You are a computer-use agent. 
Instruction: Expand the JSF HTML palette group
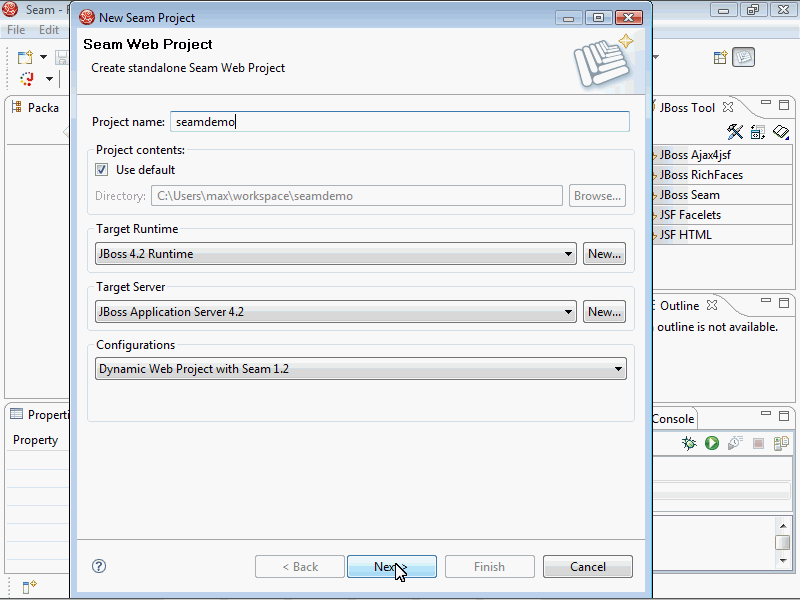coord(722,235)
